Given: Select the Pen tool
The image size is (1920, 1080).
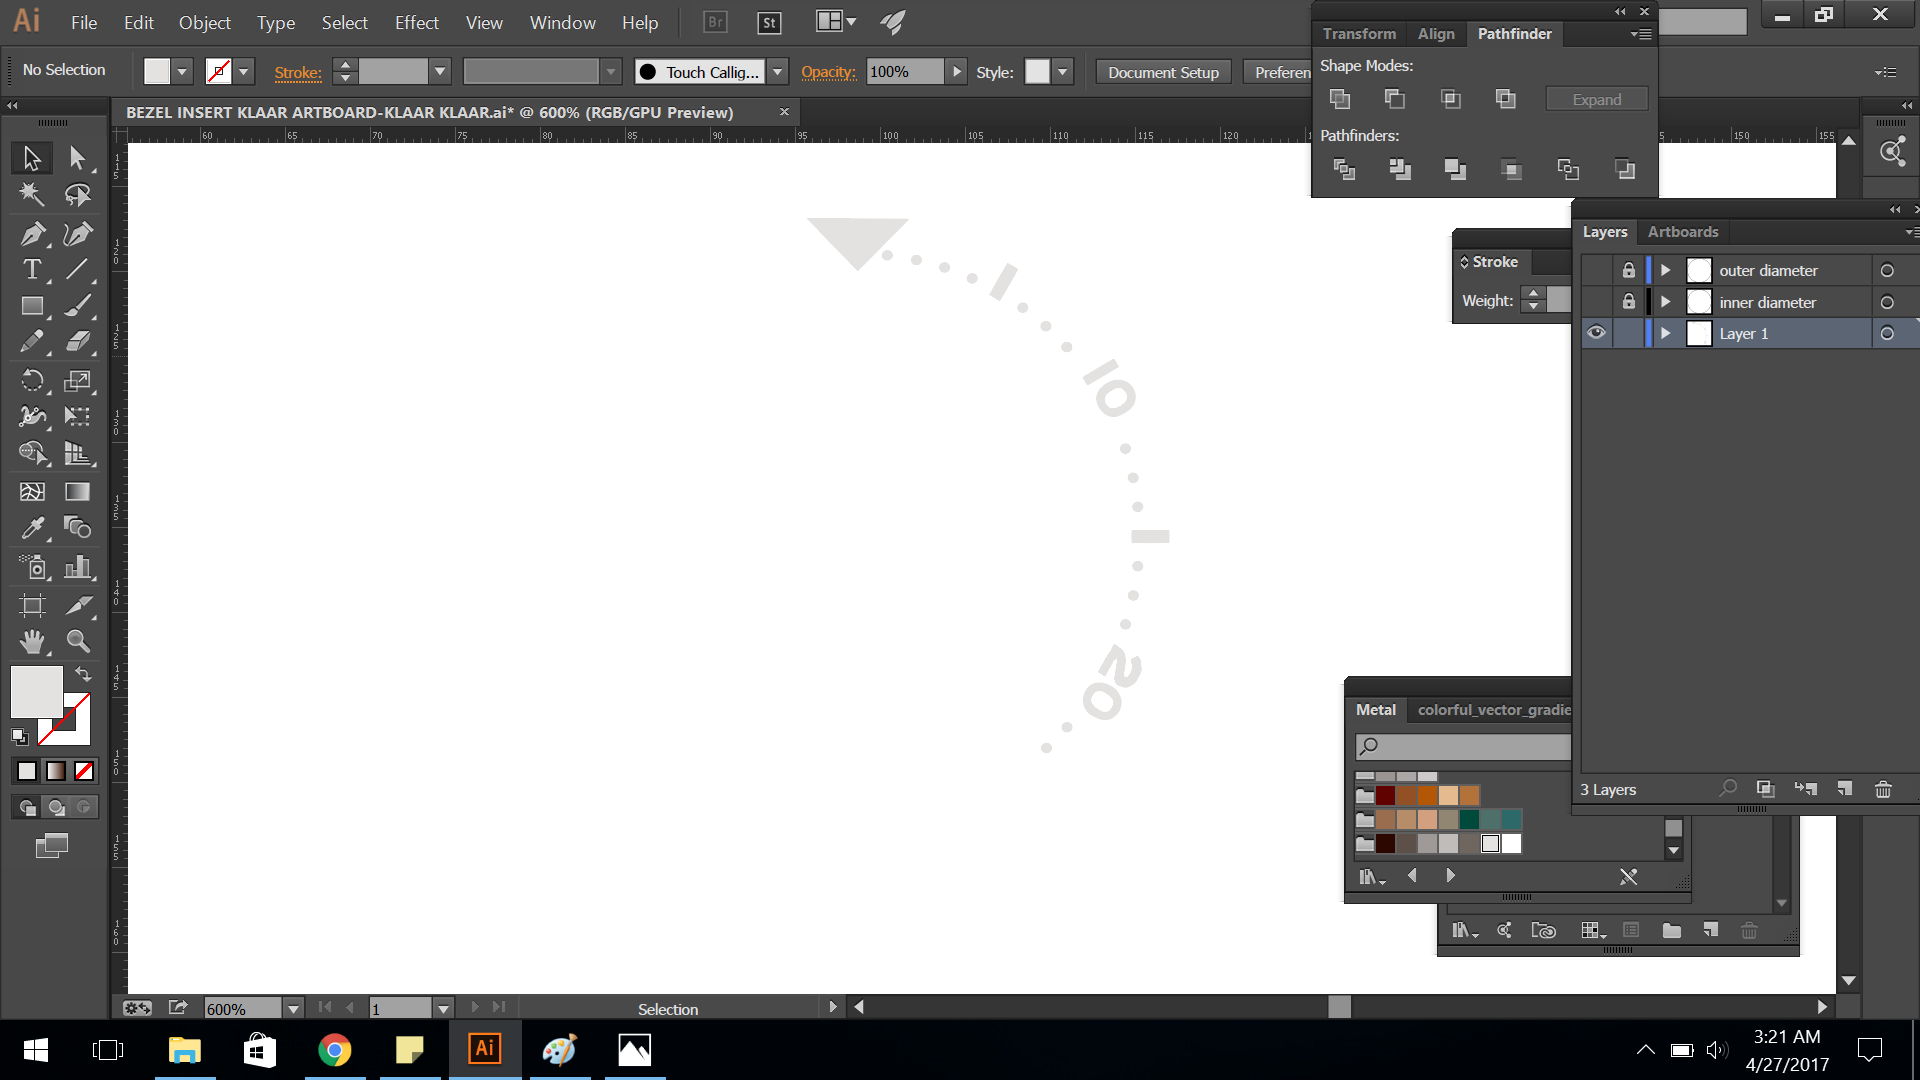Looking at the screenshot, I should click(32, 233).
